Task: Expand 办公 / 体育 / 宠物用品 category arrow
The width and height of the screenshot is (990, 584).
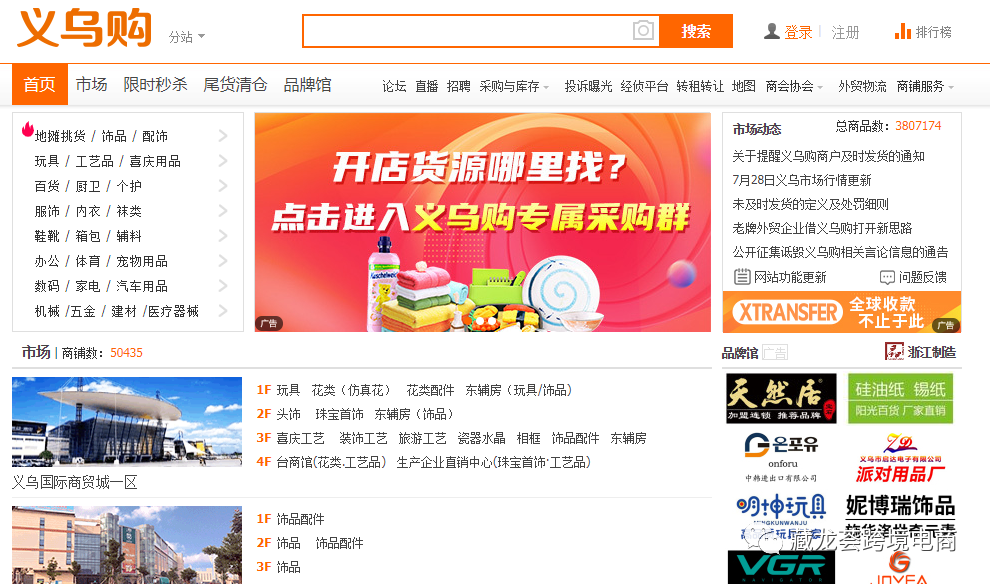Action: (223, 260)
